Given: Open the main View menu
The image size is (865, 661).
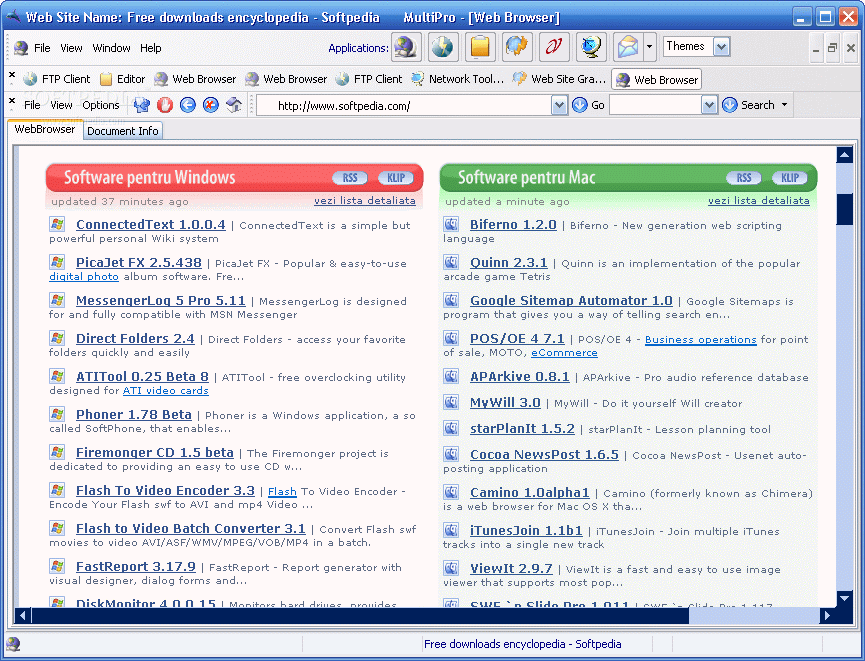Looking at the screenshot, I should (x=71, y=48).
